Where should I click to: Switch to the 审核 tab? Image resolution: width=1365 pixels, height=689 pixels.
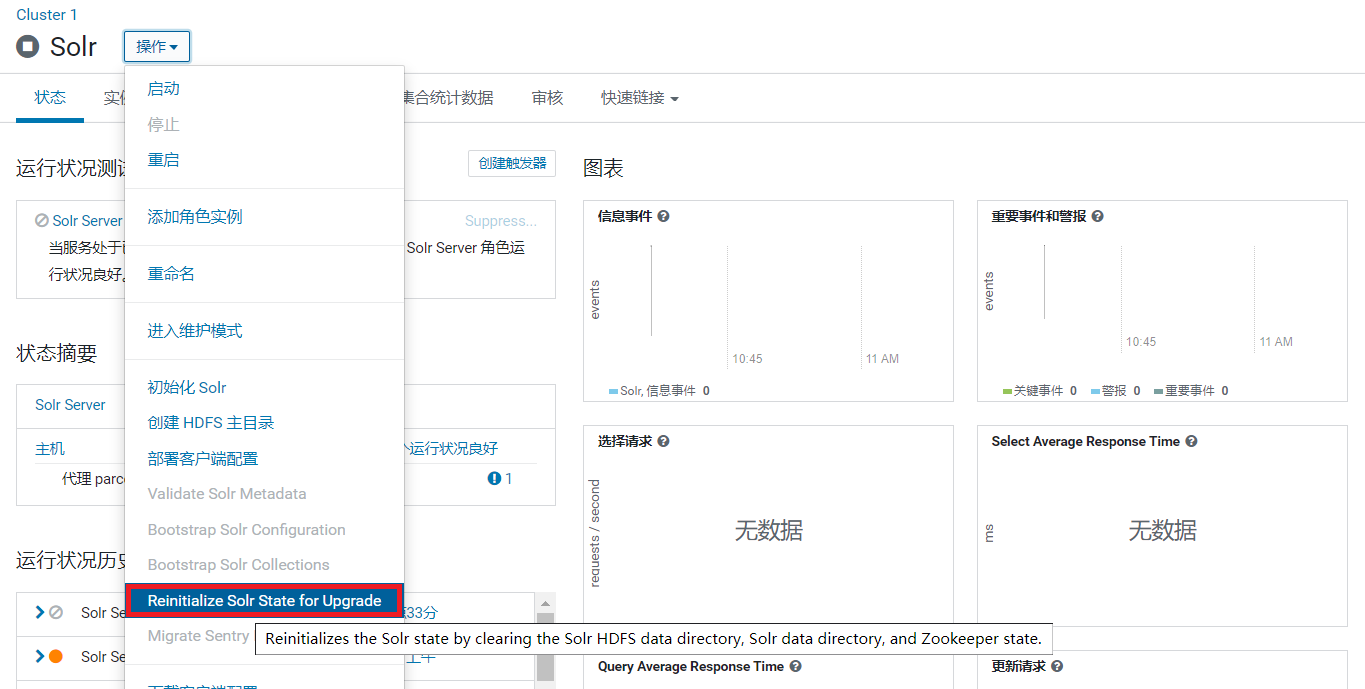coord(548,98)
